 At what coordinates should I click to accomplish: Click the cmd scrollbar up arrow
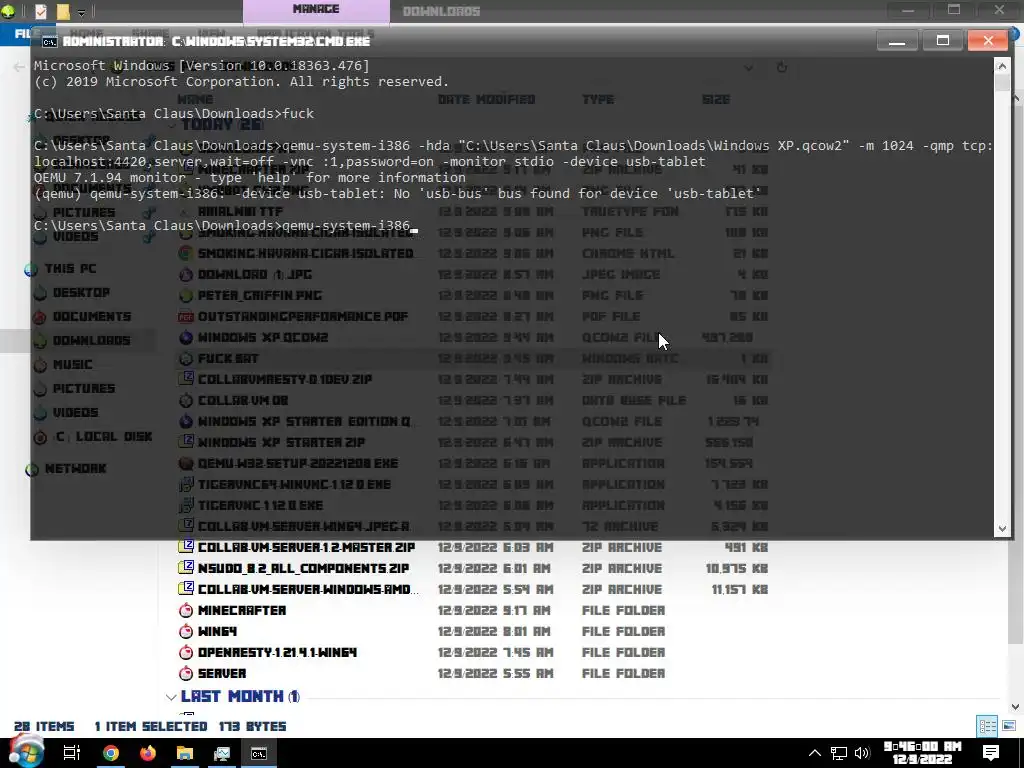pos(1002,66)
